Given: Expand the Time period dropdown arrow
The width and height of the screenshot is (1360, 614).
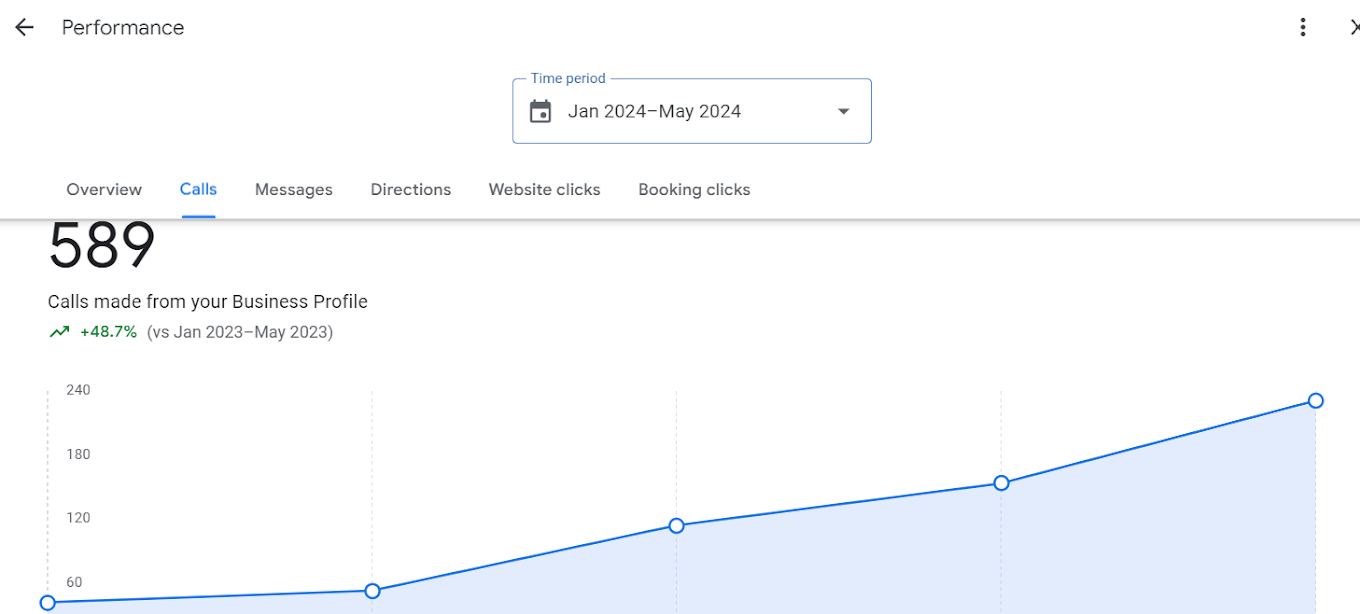Looking at the screenshot, I should pyautogui.click(x=843, y=112).
